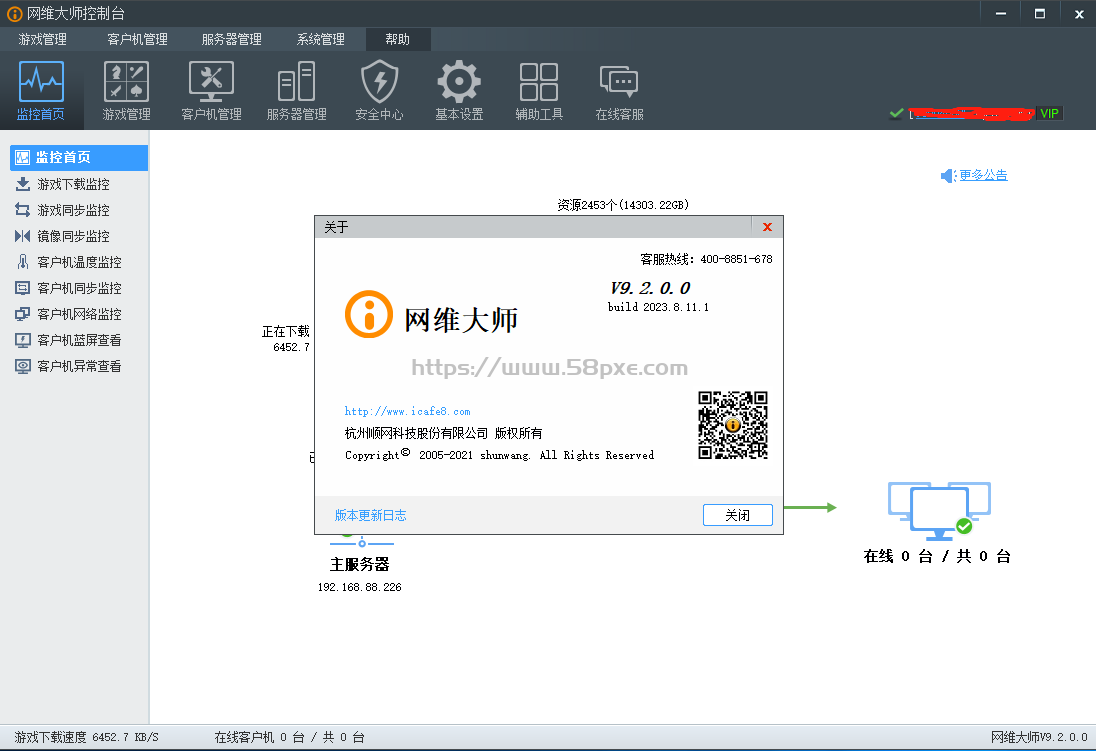The width and height of the screenshot is (1096, 751).
Task: Click the 主服务器 label
Action: pyautogui.click(x=359, y=564)
